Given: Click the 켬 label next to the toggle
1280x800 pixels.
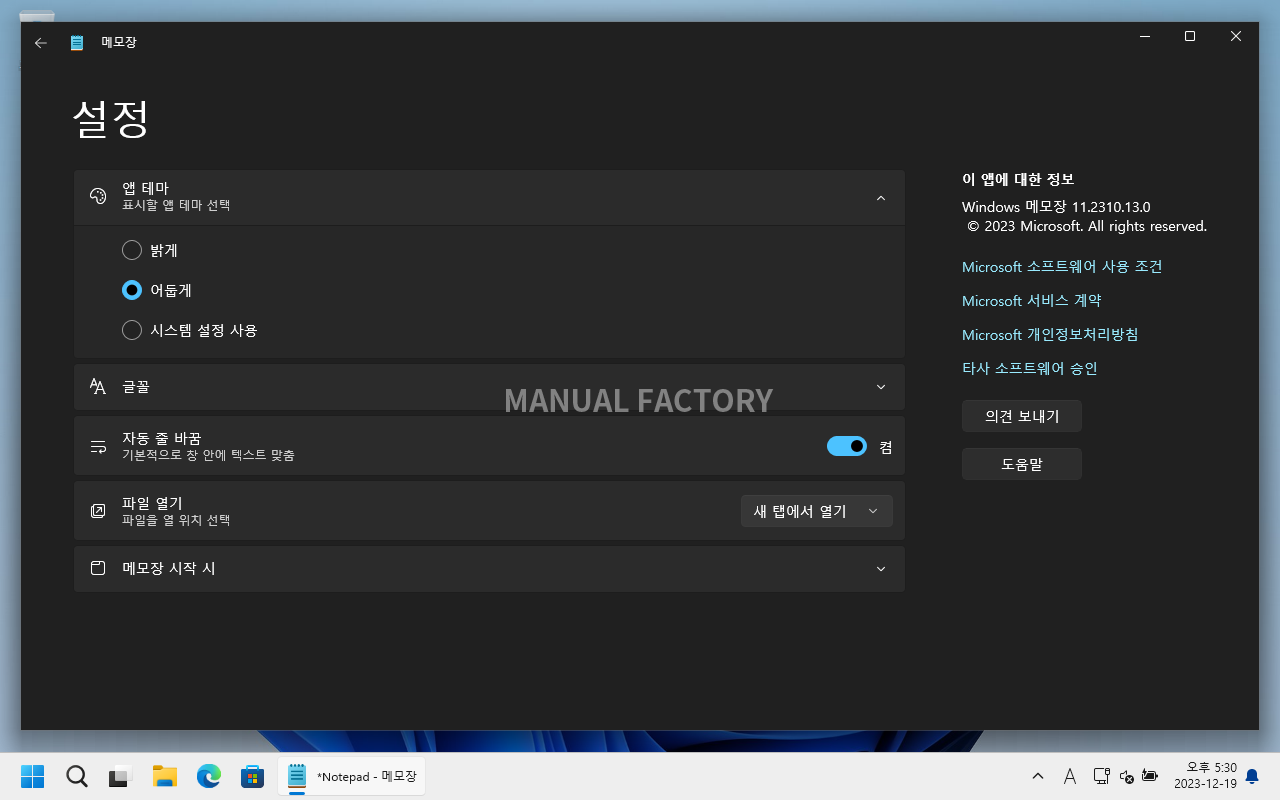Looking at the screenshot, I should click(885, 447).
